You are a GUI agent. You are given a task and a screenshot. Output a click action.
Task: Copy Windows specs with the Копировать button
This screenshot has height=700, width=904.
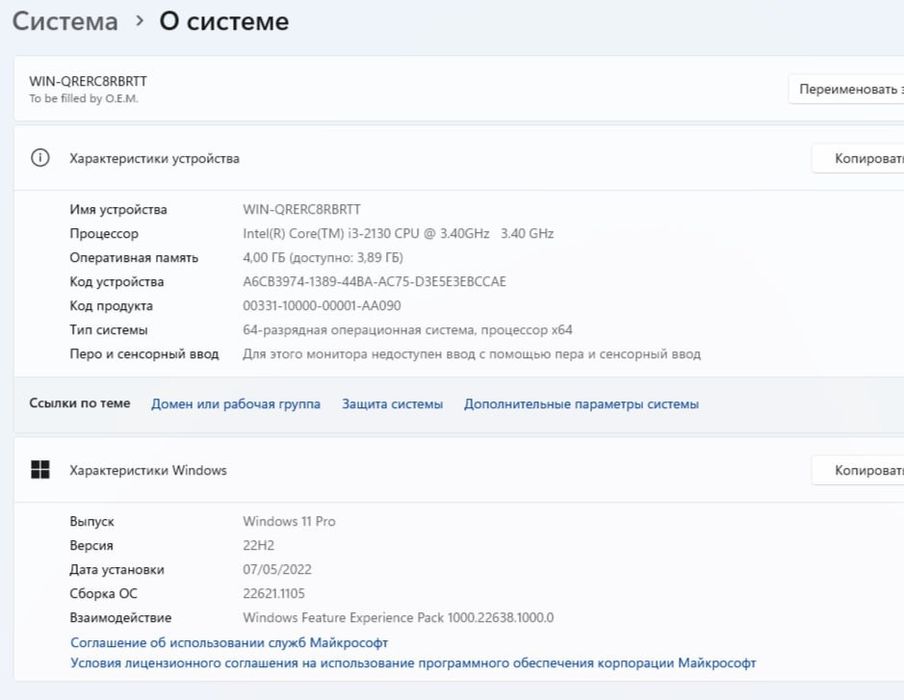click(858, 470)
